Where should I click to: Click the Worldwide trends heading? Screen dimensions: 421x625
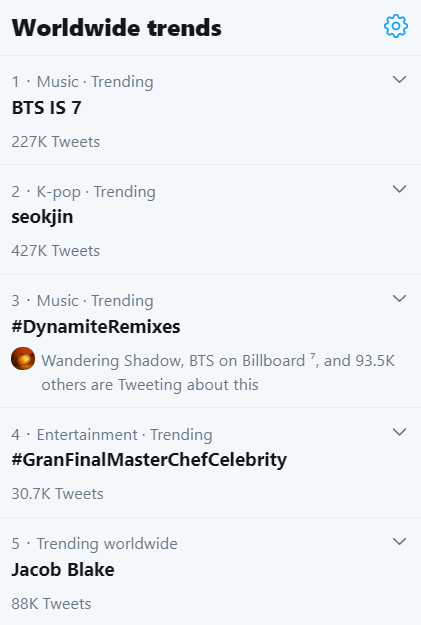click(116, 28)
